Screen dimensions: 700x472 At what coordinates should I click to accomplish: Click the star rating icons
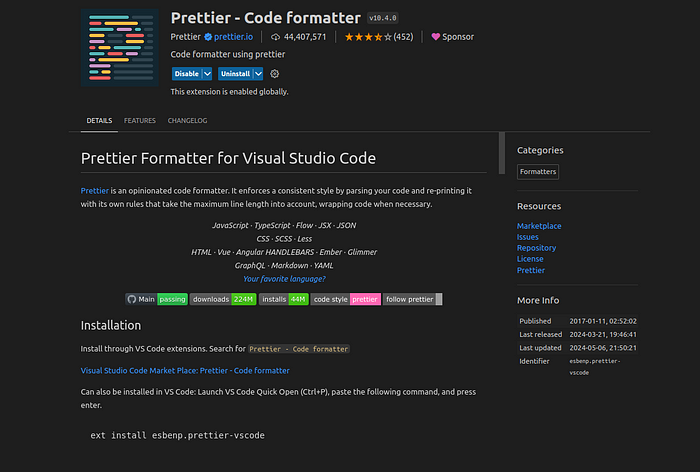click(x=368, y=37)
